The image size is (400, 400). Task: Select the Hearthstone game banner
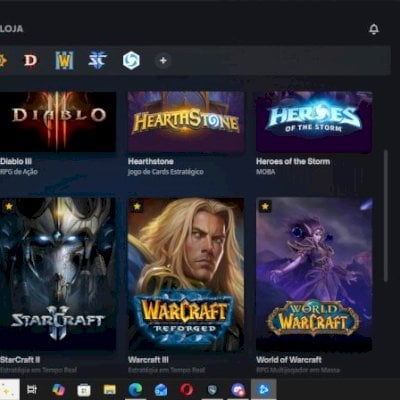point(186,122)
